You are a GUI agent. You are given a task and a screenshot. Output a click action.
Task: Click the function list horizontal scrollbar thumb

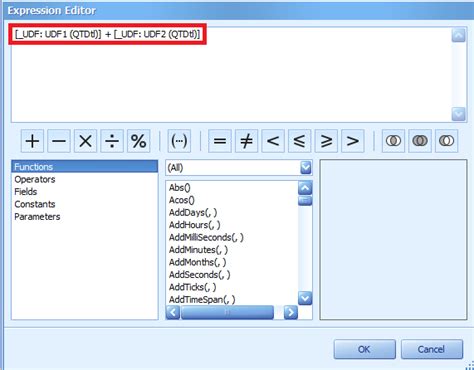point(227,312)
